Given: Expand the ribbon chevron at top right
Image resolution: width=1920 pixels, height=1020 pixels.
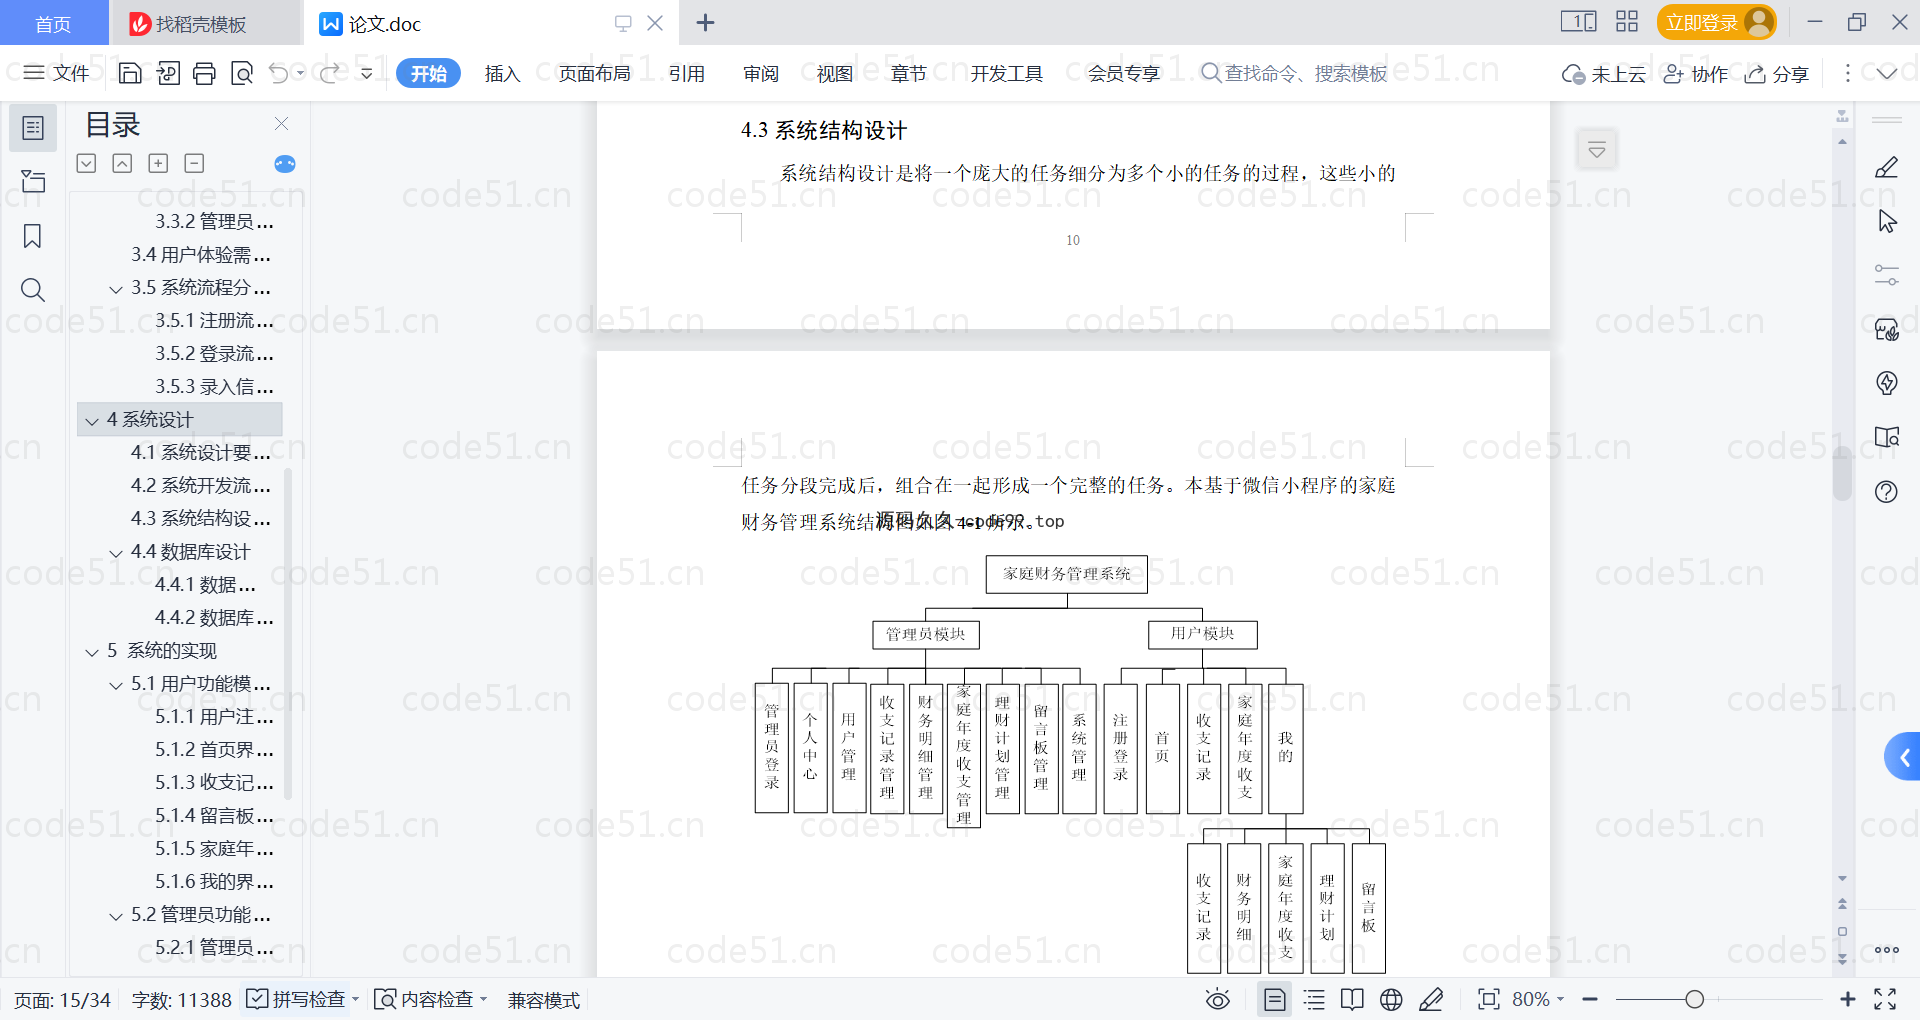Looking at the screenshot, I should 1887,73.
